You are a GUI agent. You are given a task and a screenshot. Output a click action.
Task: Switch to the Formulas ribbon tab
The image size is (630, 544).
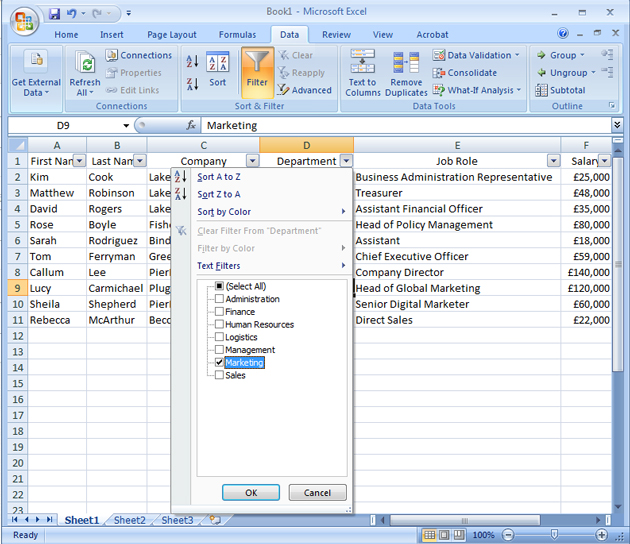pyautogui.click(x=237, y=34)
